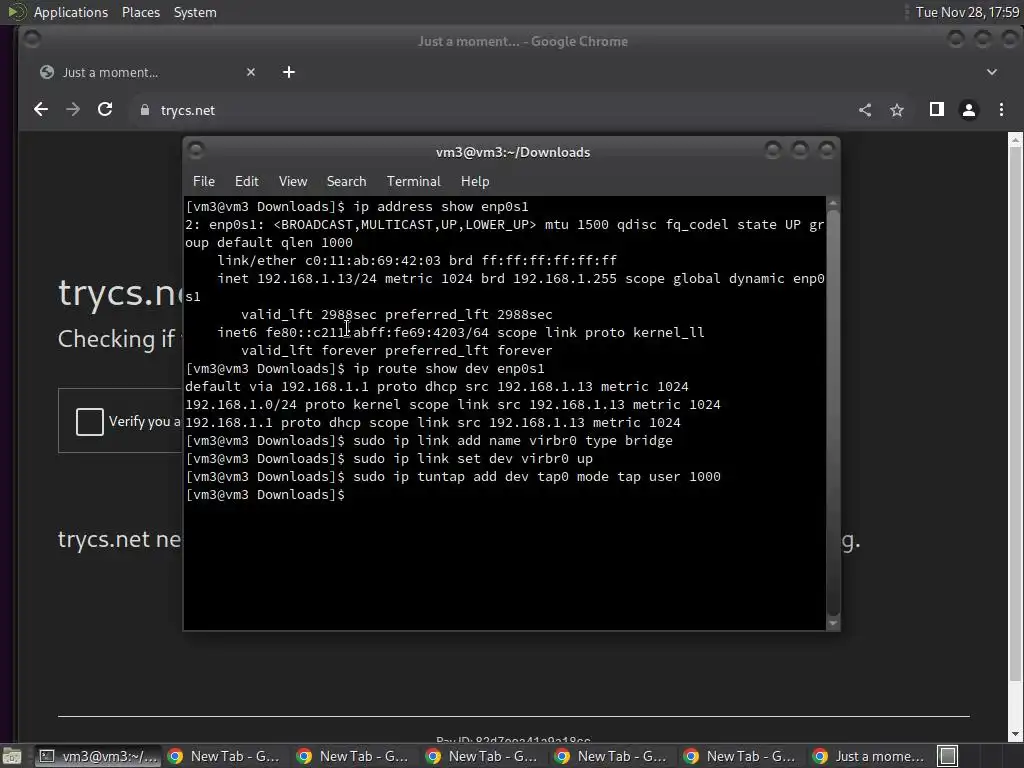Click the inet 192.168.1.13/24 text line

tap(520, 279)
